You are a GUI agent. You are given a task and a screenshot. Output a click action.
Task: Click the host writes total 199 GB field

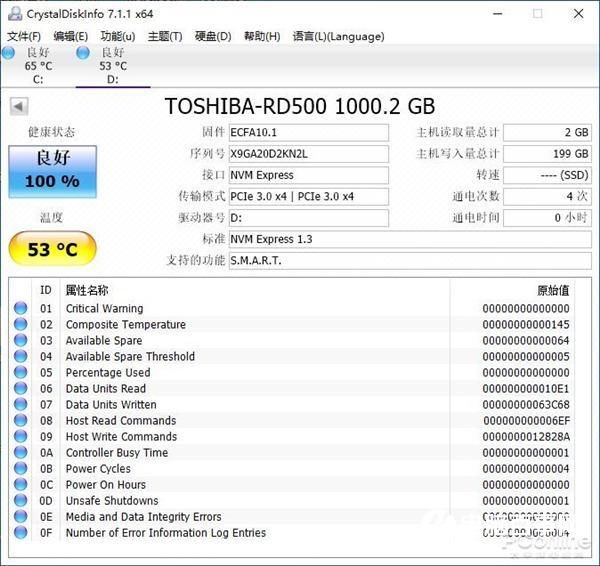point(548,154)
